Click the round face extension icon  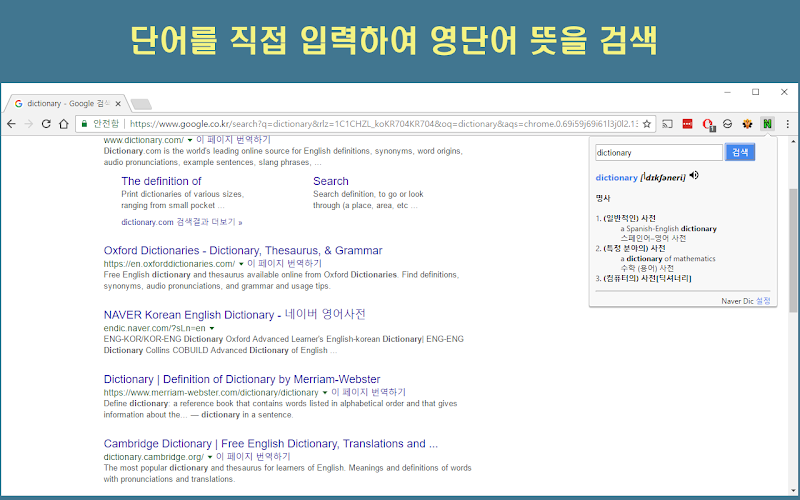pyautogui.click(x=728, y=124)
